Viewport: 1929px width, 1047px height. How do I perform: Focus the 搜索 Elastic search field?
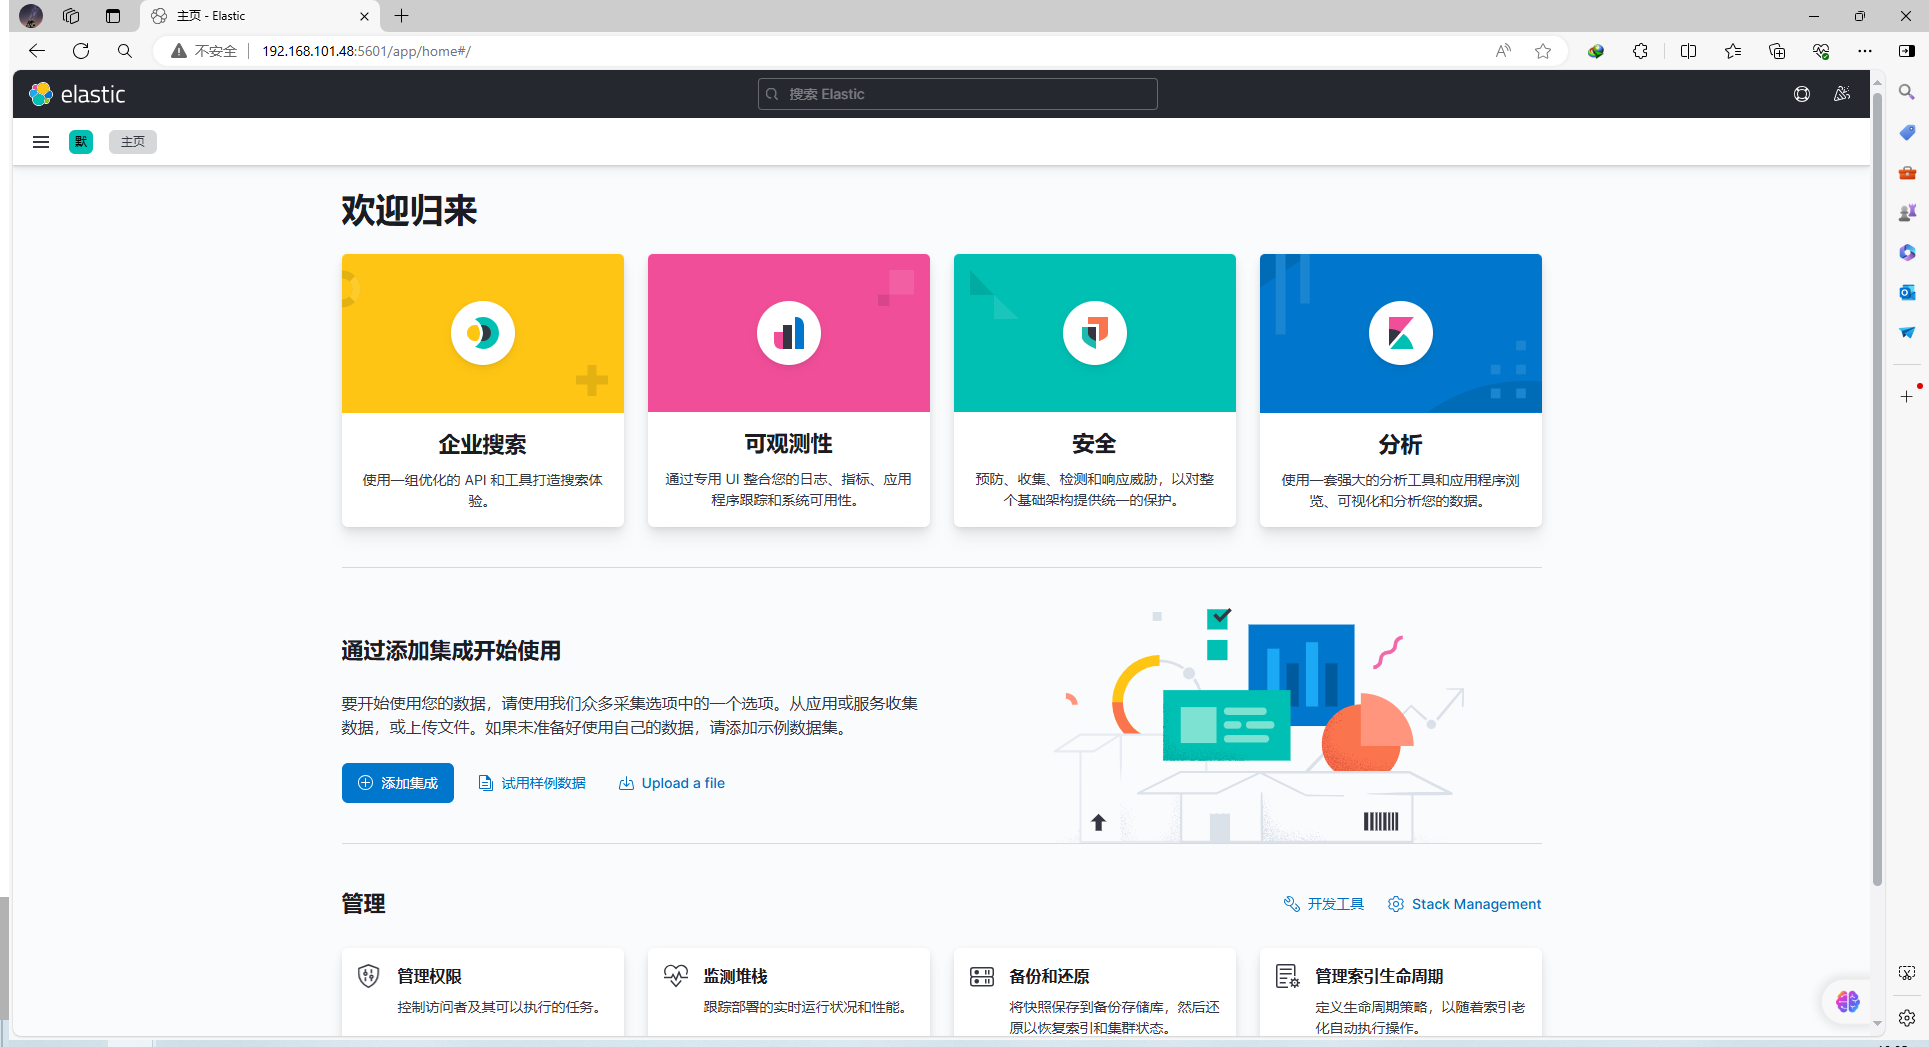point(957,94)
